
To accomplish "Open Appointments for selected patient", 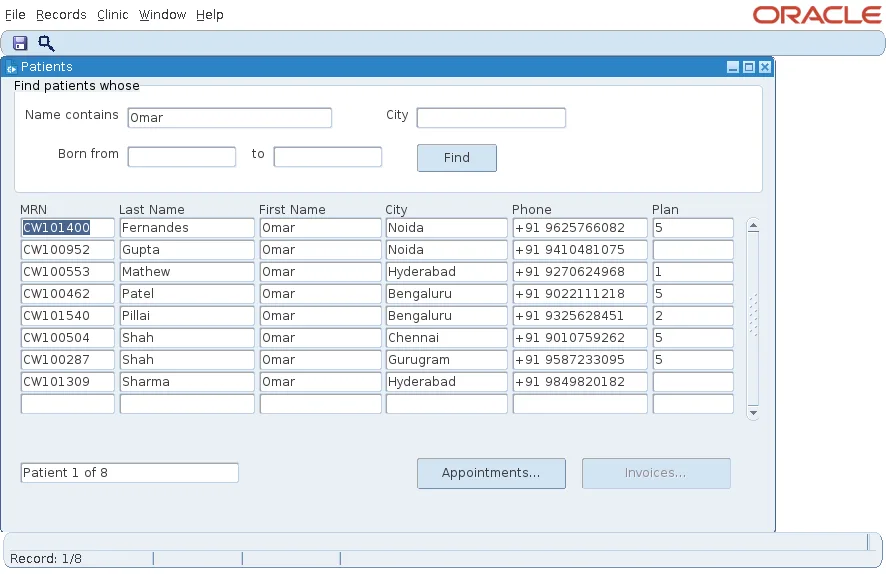I will pyautogui.click(x=491, y=473).
